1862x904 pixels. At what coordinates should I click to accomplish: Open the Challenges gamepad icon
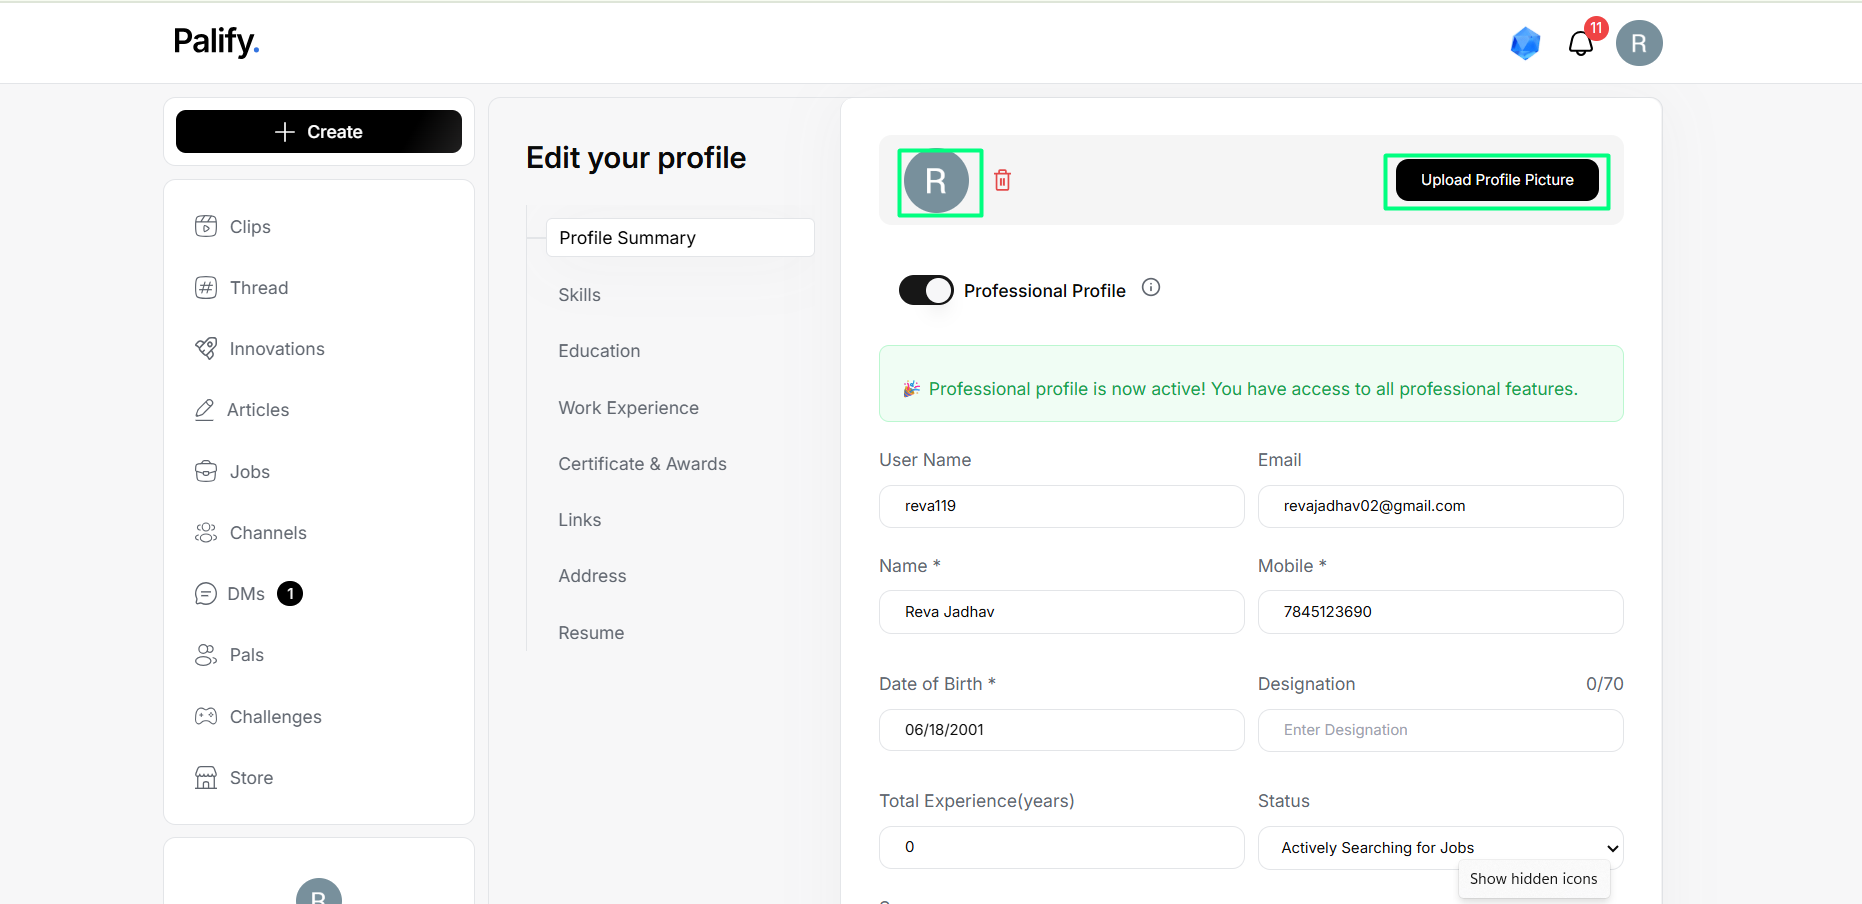206,716
